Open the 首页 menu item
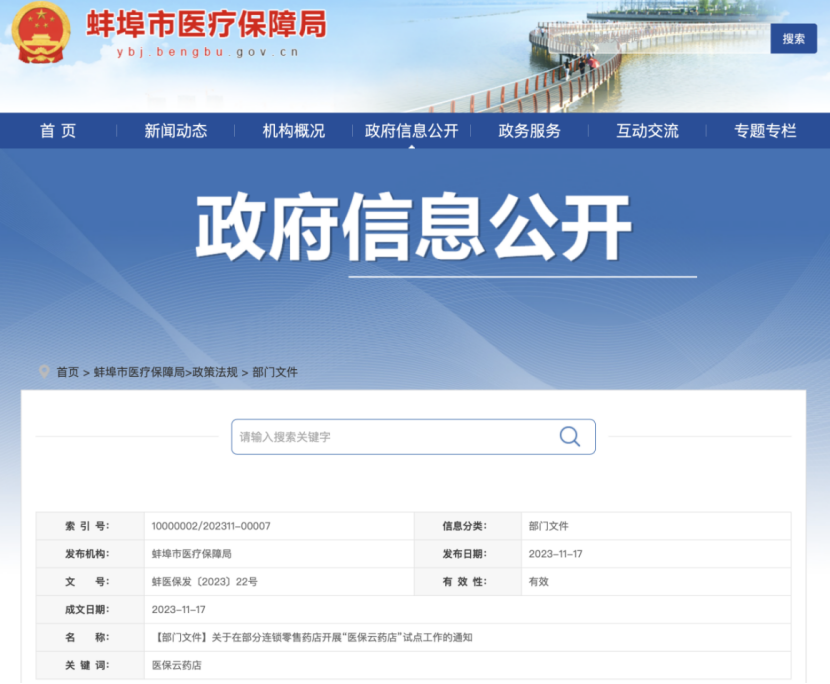Viewport: 830px width, 684px height. [60, 131]
